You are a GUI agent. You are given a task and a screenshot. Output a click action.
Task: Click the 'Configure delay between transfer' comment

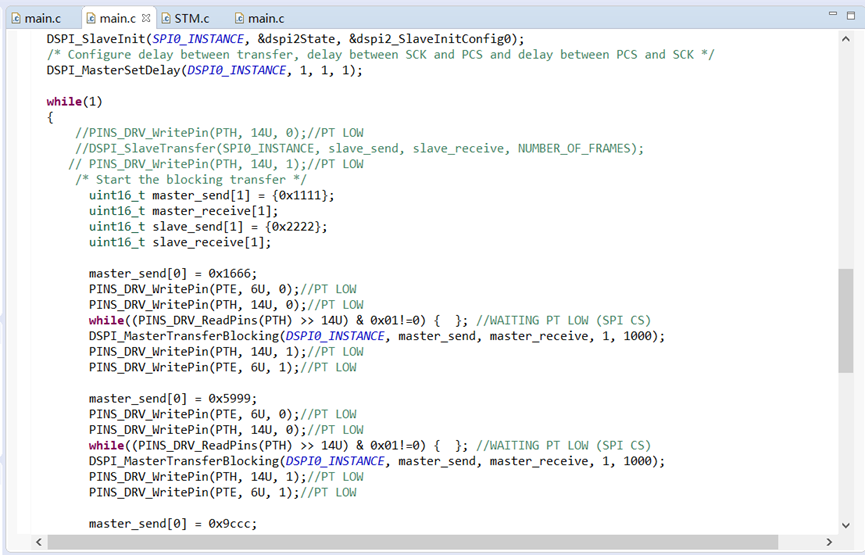click(x=380, y=55)
